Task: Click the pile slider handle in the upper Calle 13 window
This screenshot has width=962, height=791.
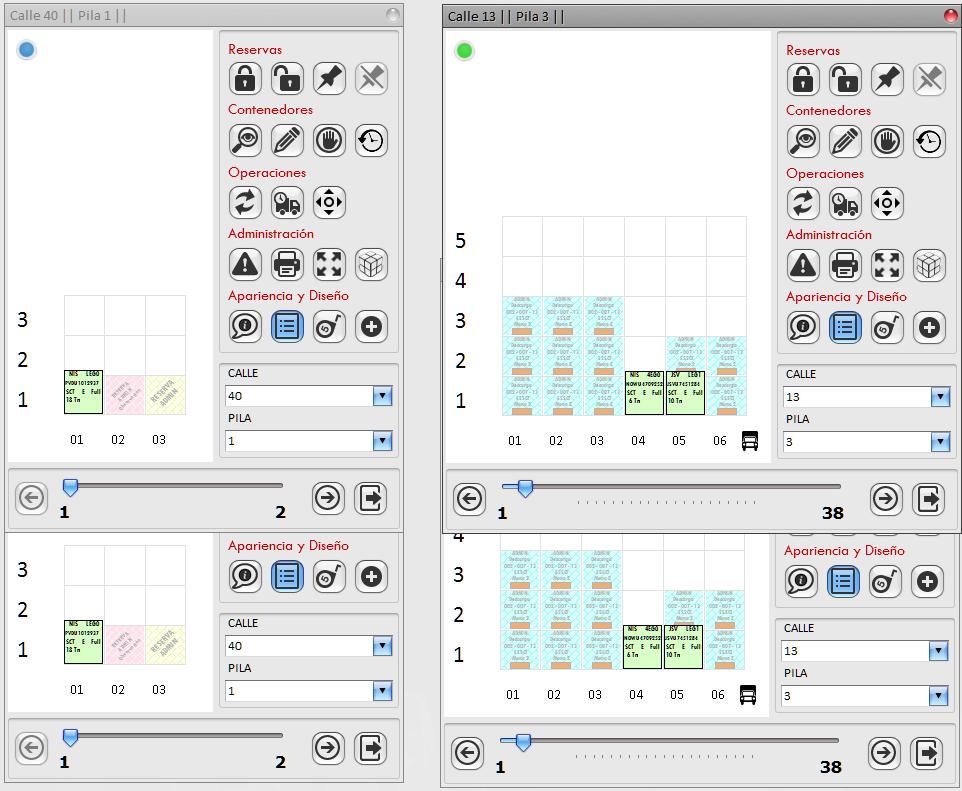Action: point(525,488)
